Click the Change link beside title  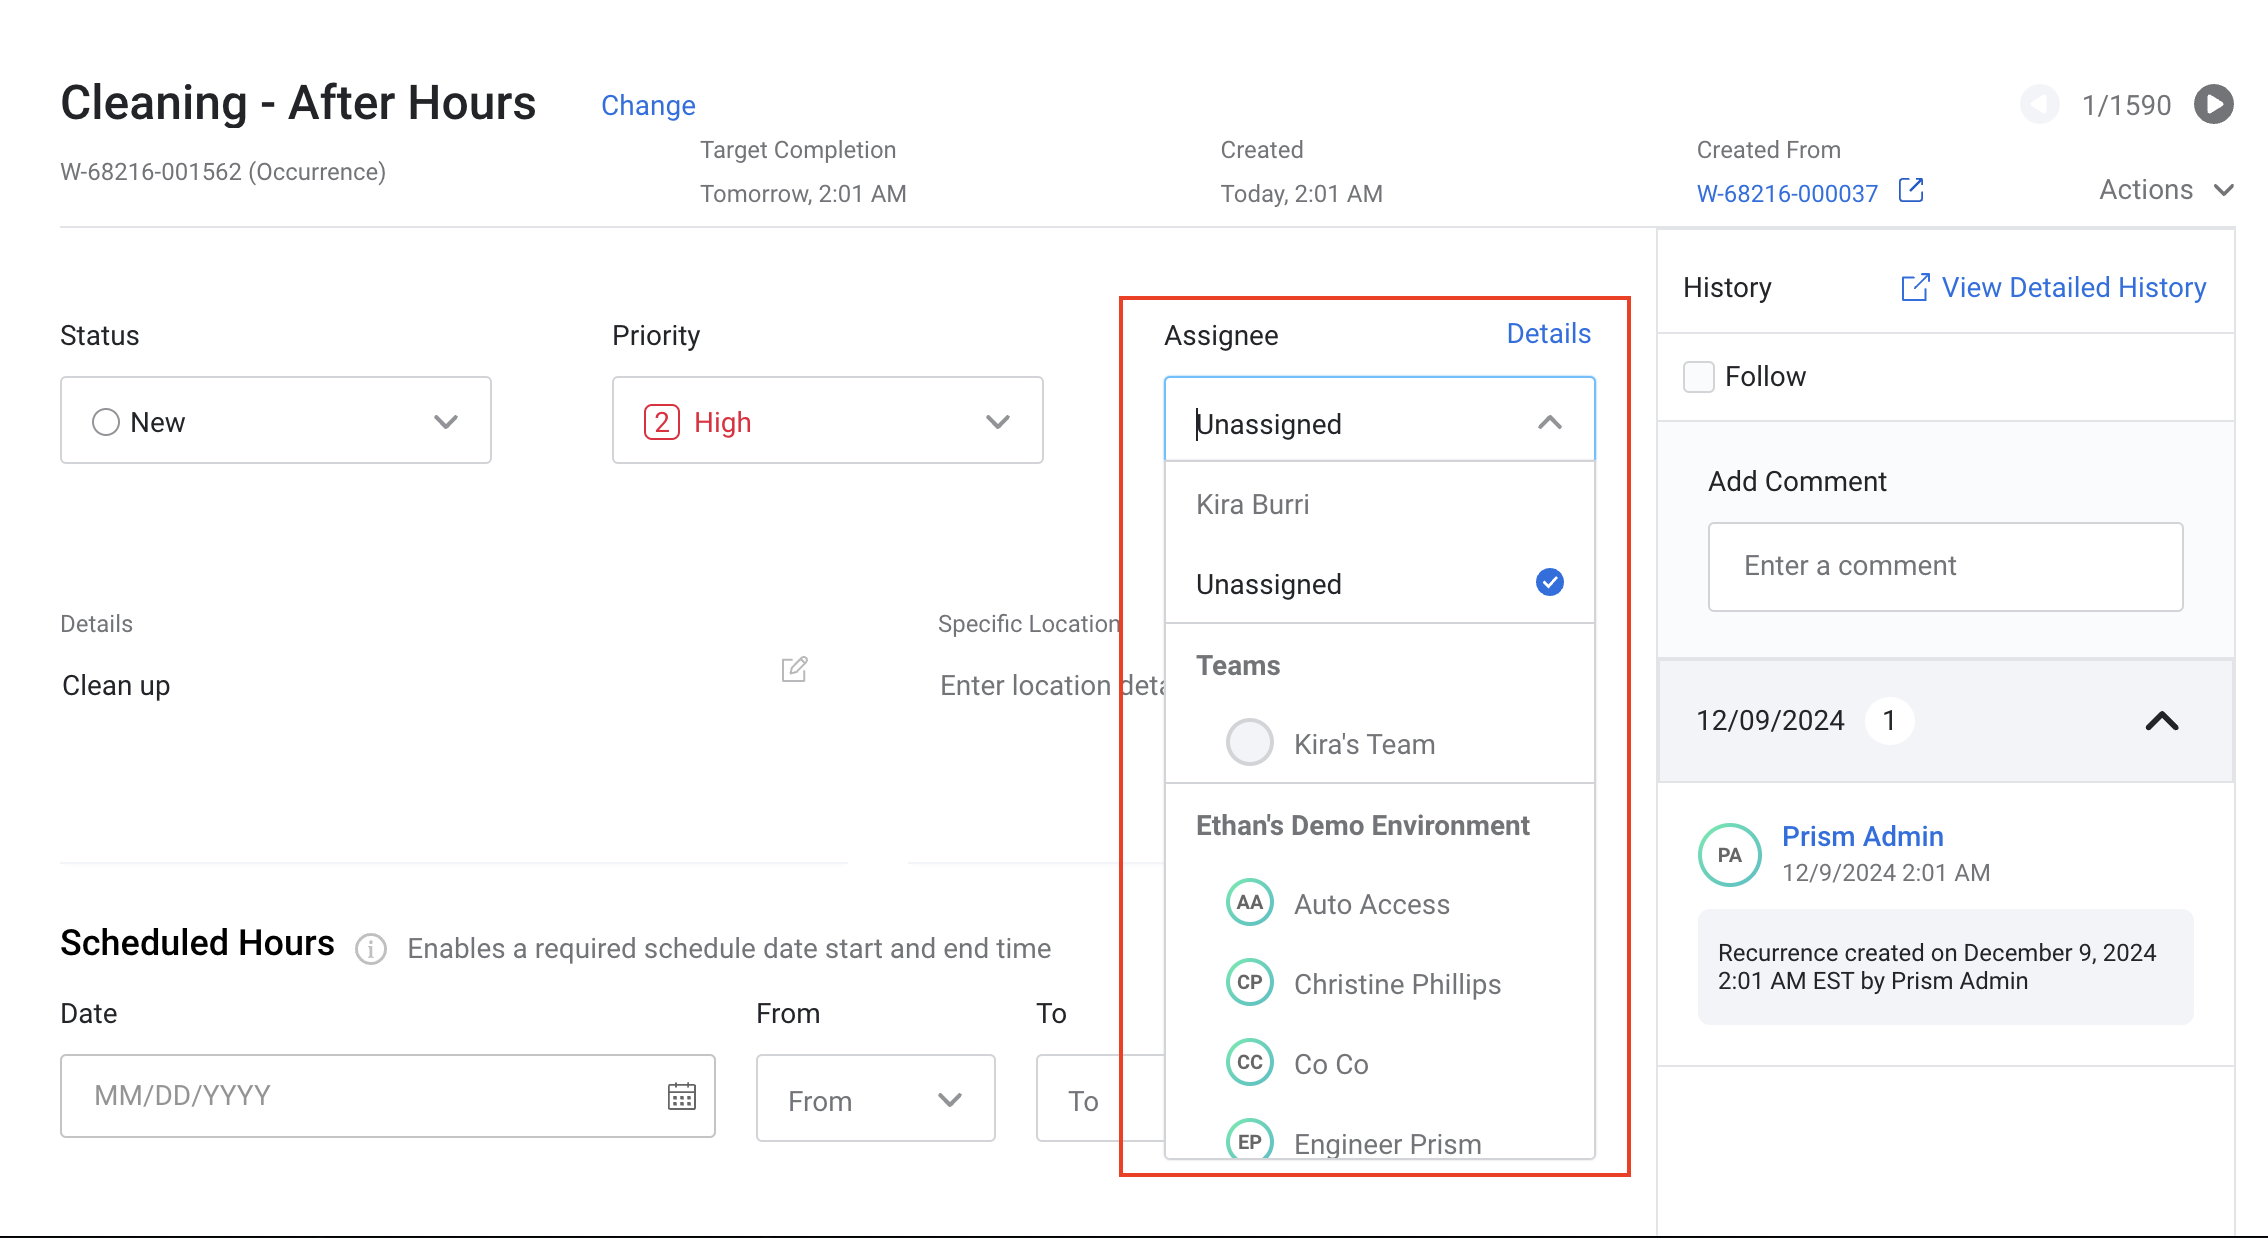tap(648, 105)
